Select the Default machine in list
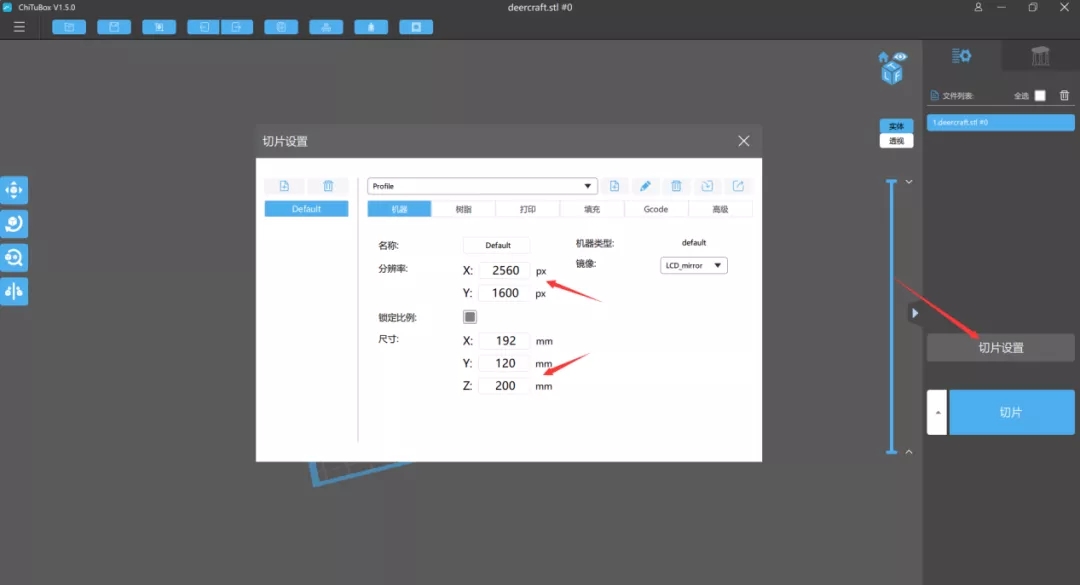Image resolution: width=1080 pixels, height=585 pixels. (307, 209)
